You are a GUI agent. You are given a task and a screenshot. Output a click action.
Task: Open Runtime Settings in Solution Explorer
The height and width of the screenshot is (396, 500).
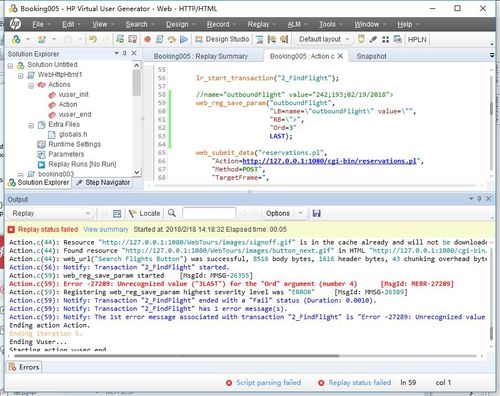[x=74, y=144]
